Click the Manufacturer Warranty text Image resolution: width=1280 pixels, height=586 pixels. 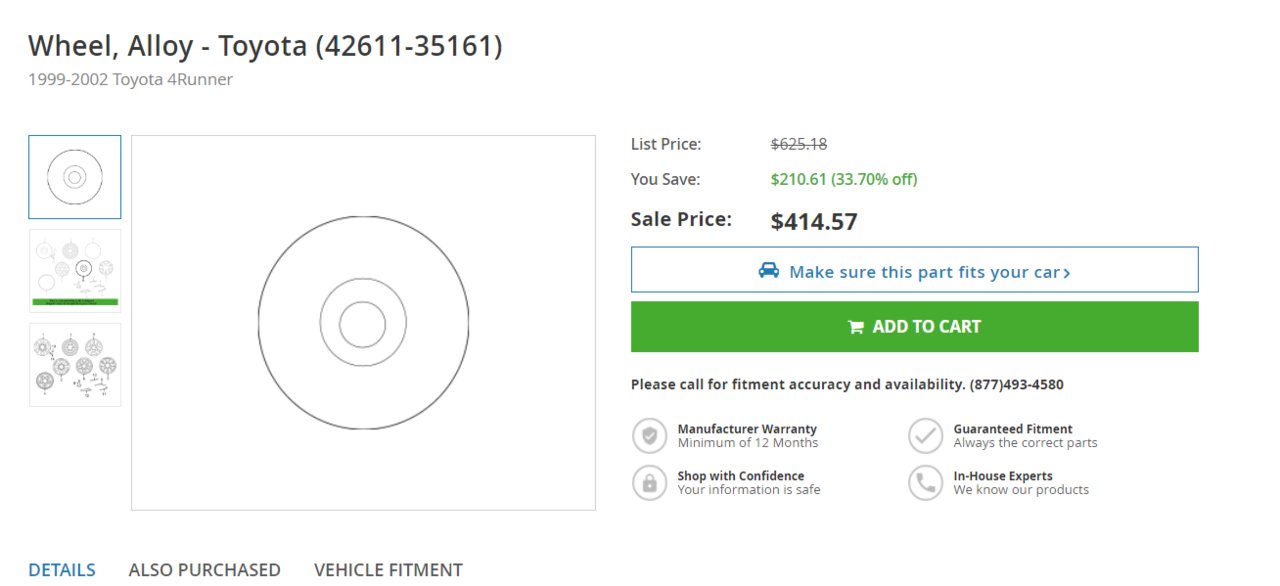(747, 429)
